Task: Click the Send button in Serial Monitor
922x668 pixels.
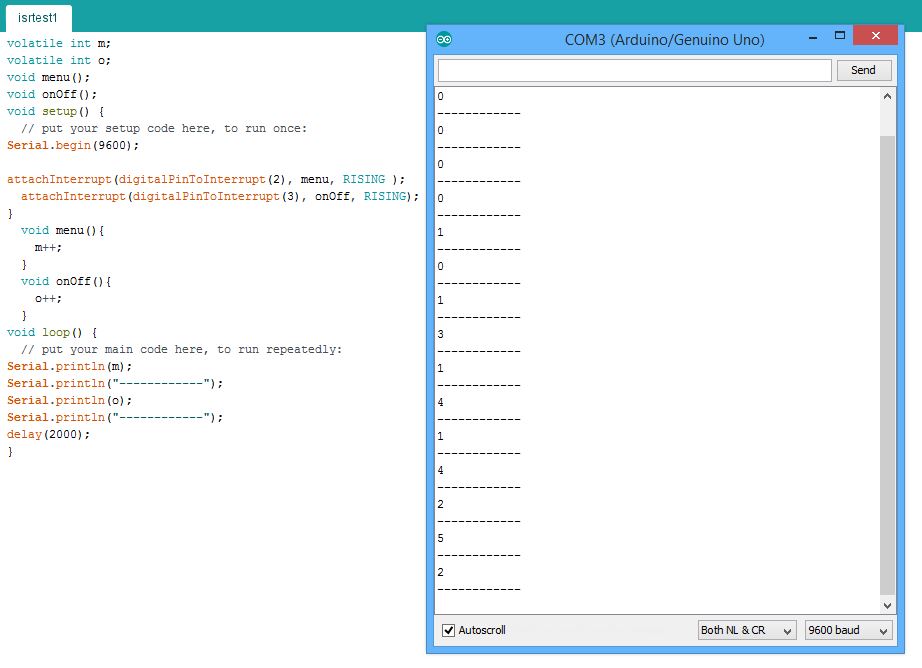Action: point(862,70)
